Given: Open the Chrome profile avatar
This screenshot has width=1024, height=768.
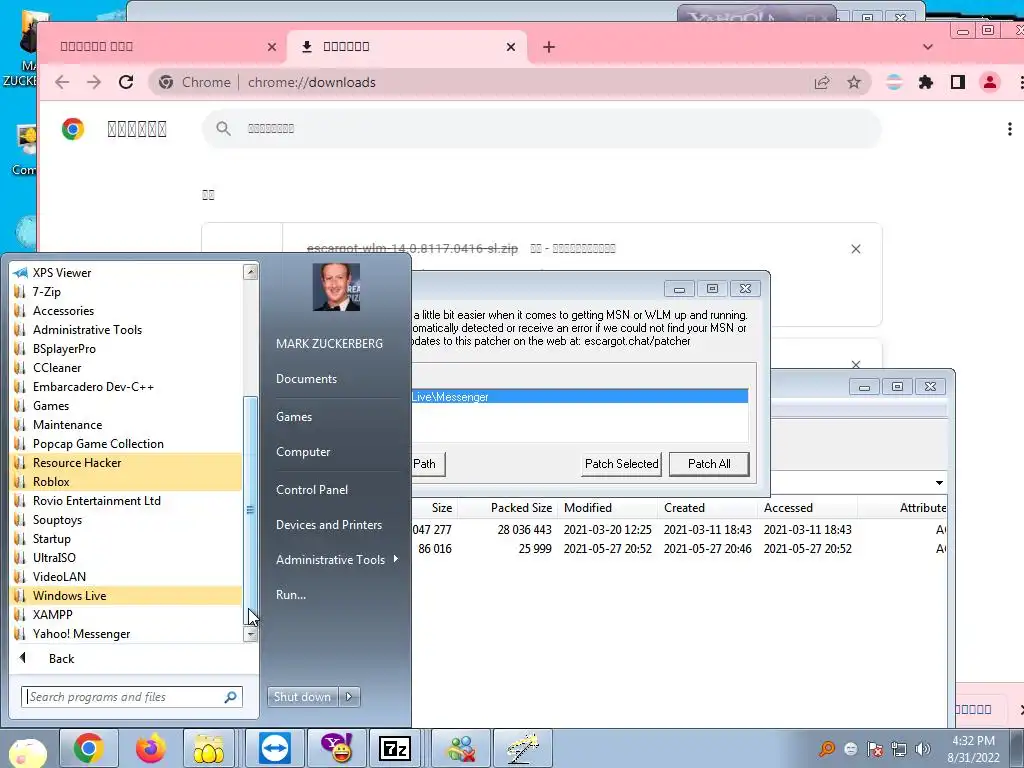Looking at the screenshot, I should (989, 82).
